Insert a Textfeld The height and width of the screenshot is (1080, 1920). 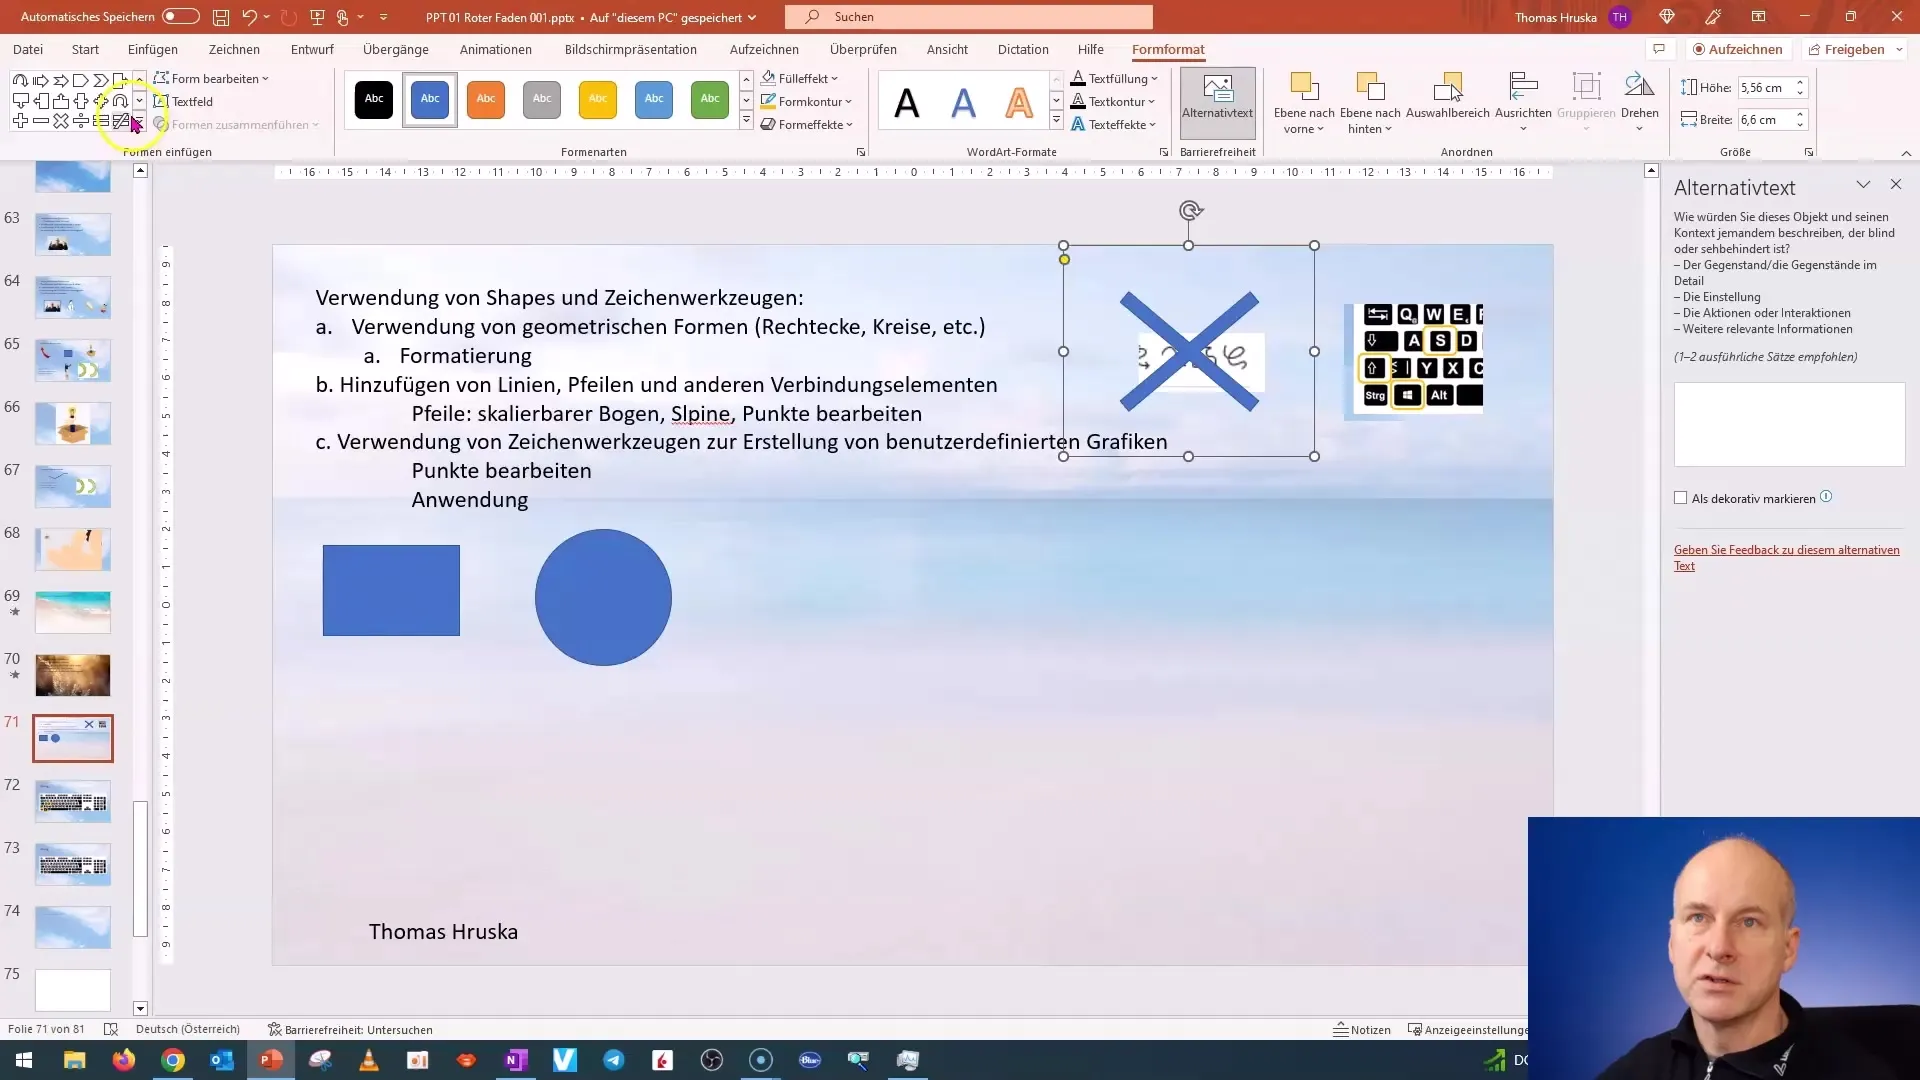click(x=183, y=101)
